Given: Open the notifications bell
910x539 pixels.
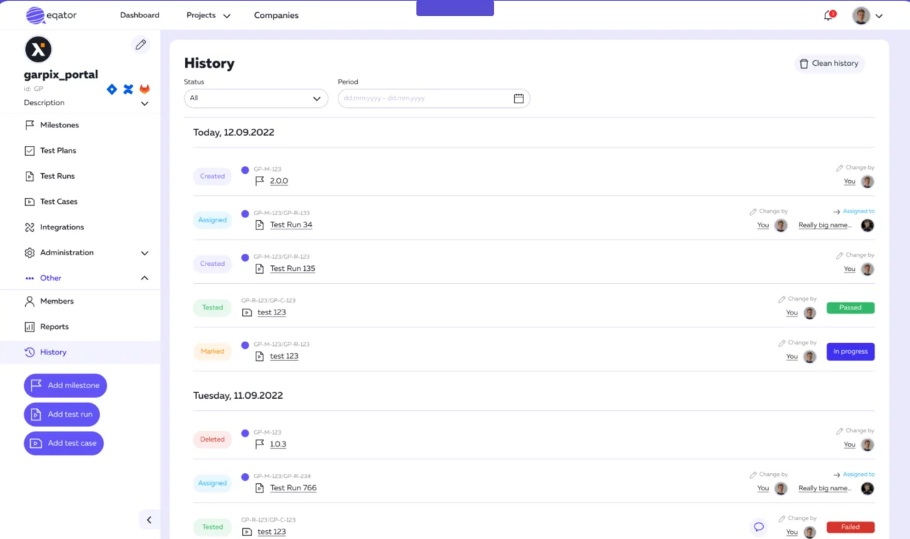Looking at the screenshot, I should point(829,16).
